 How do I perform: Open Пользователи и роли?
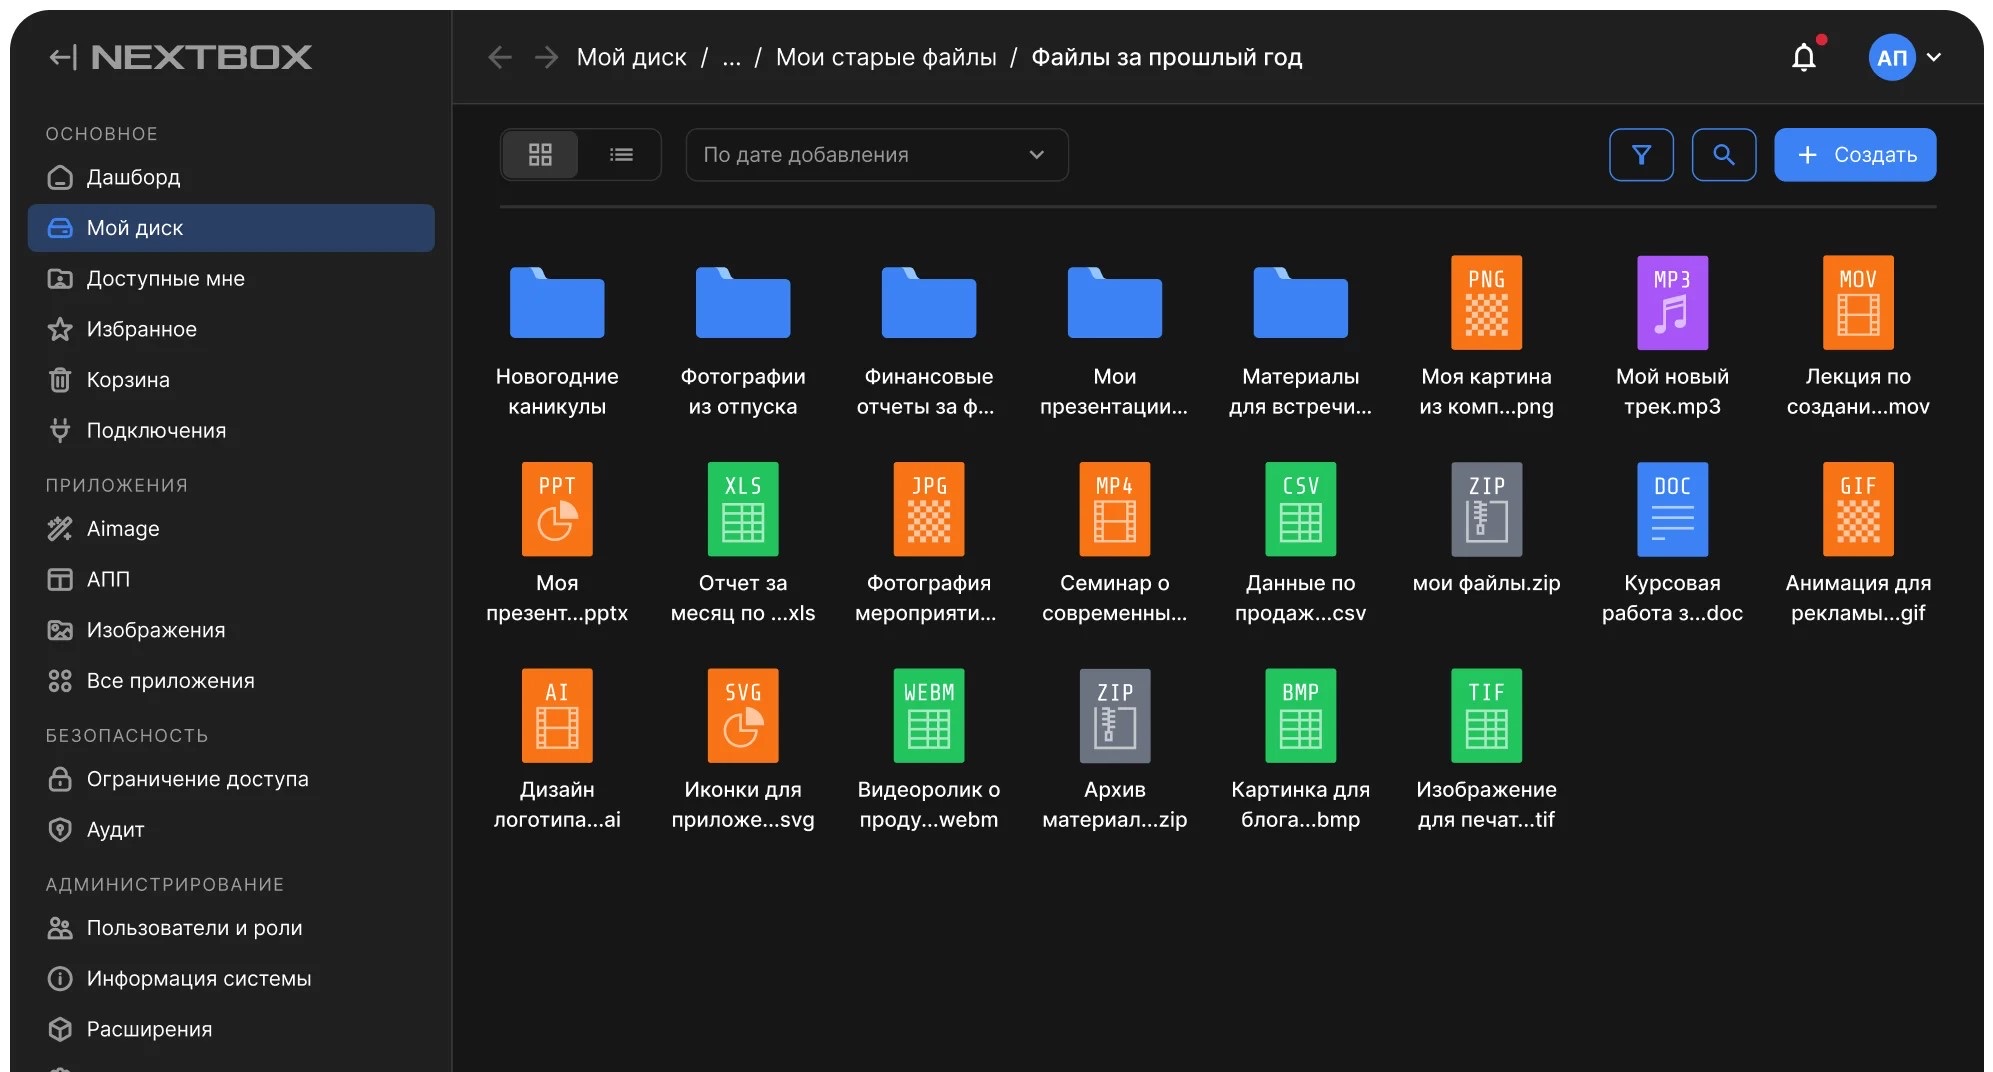[x=231, y=928]
